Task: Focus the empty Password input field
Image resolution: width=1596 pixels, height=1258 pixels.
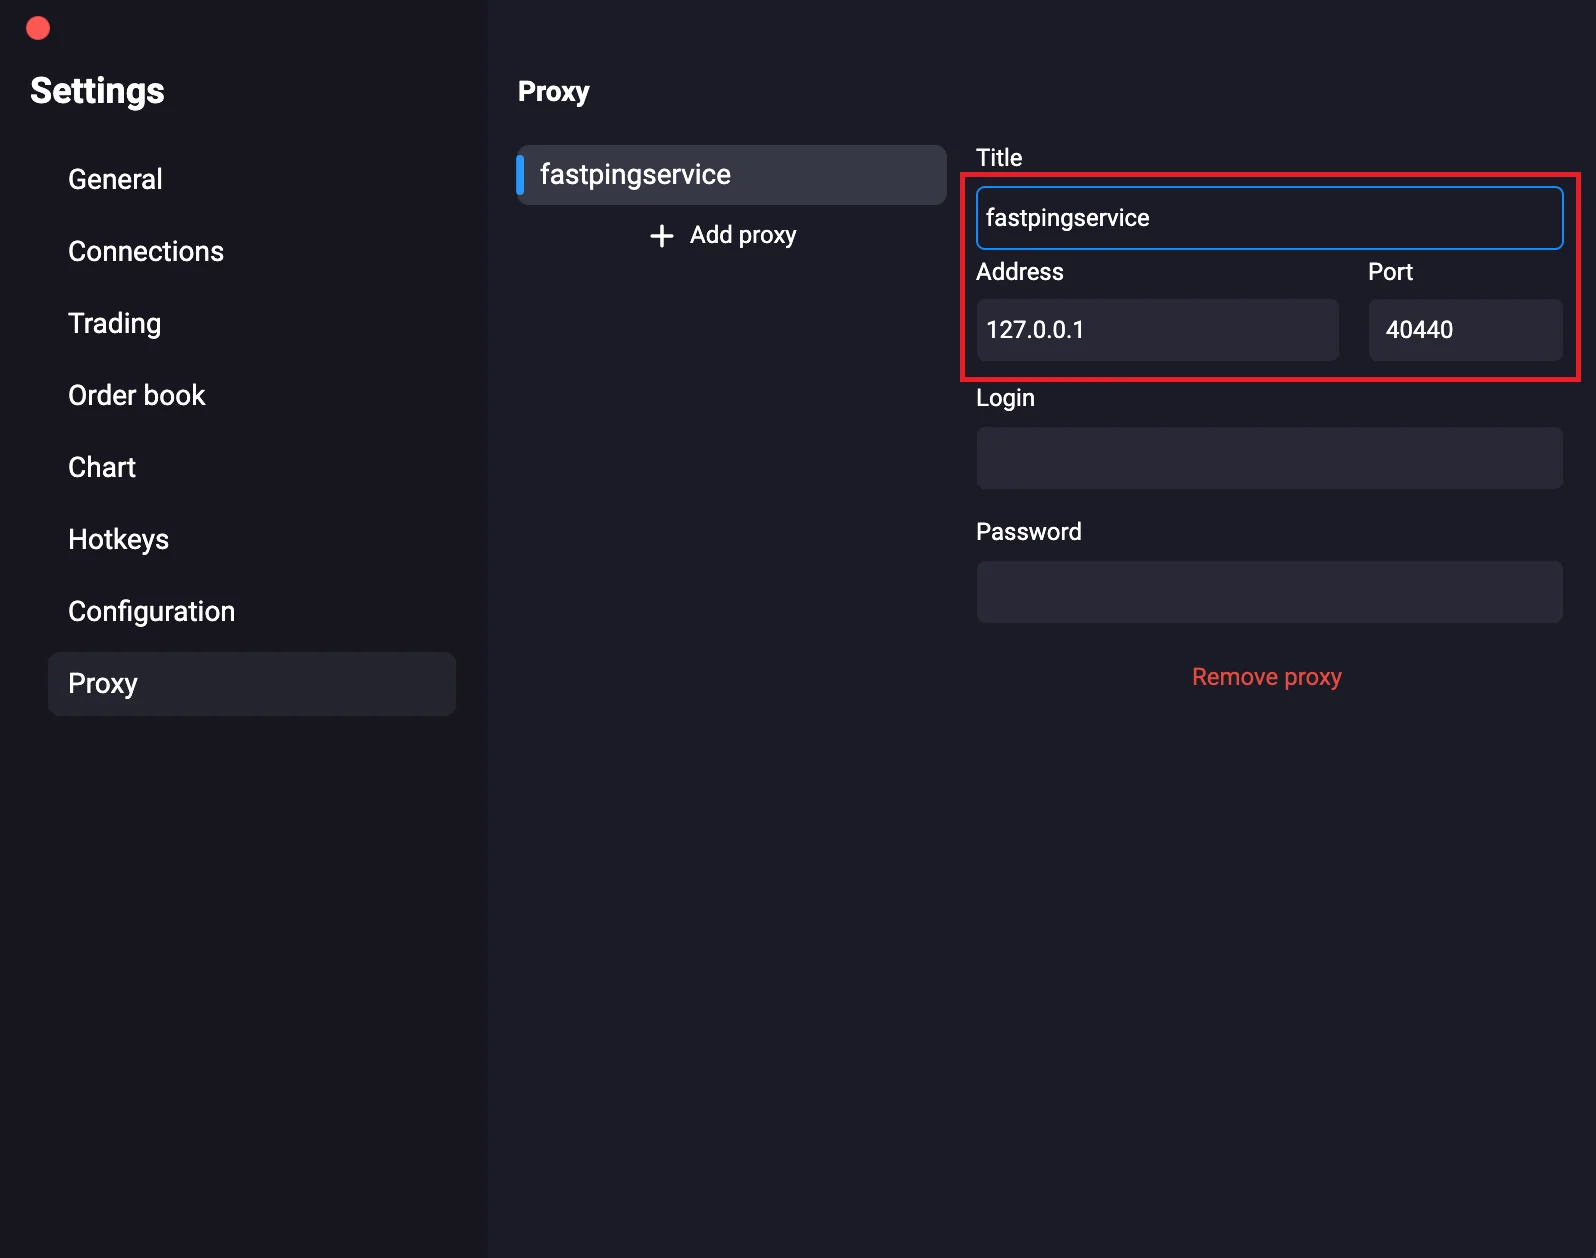Action: (1268, 592)
